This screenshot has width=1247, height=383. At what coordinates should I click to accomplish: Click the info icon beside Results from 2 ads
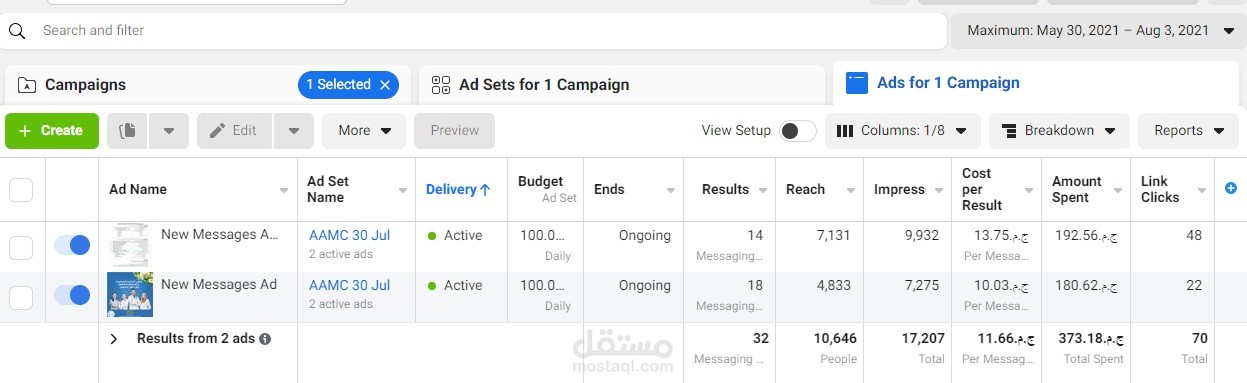point(265,339)
